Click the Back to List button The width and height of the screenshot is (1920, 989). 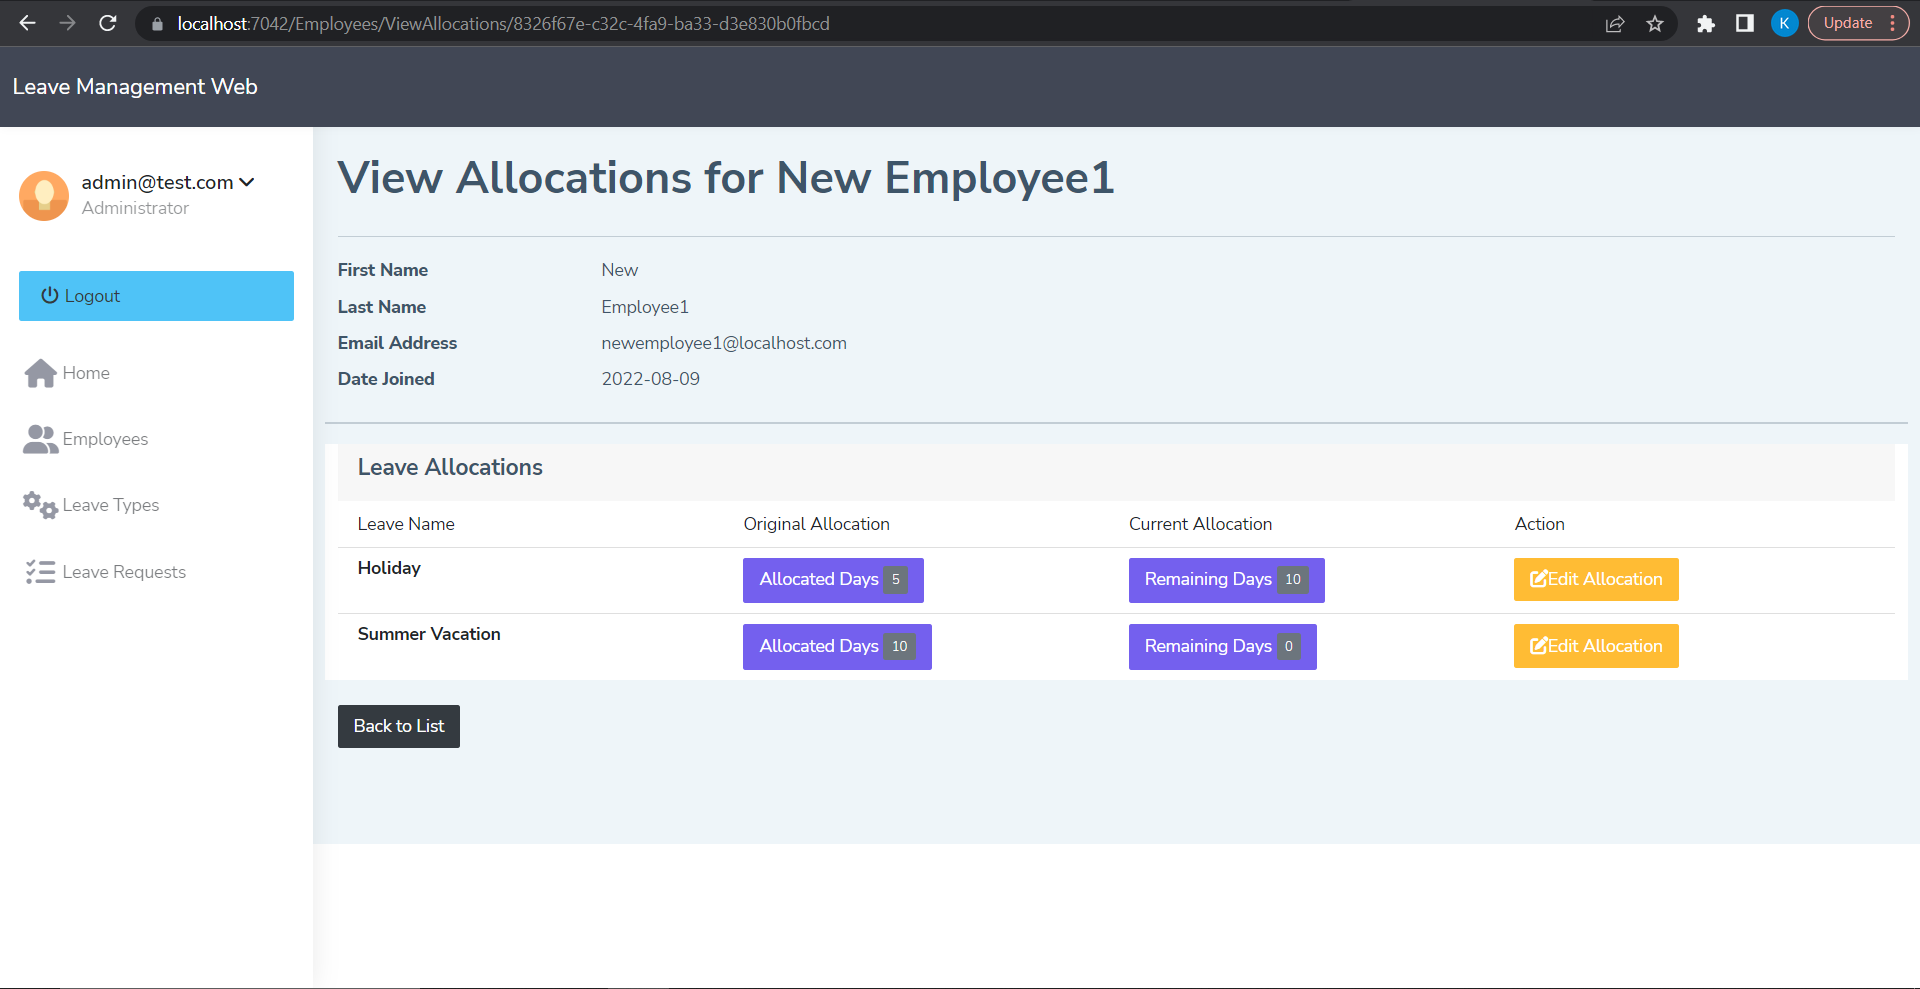point(398,726)
